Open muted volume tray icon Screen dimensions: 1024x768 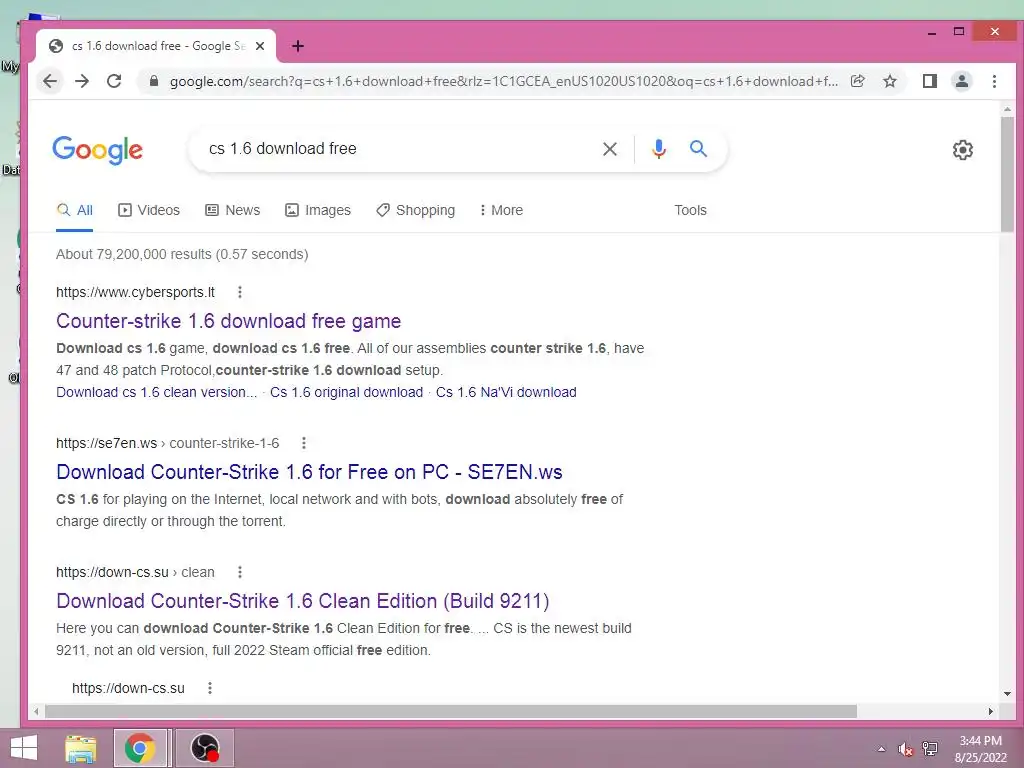pos(905,749)
